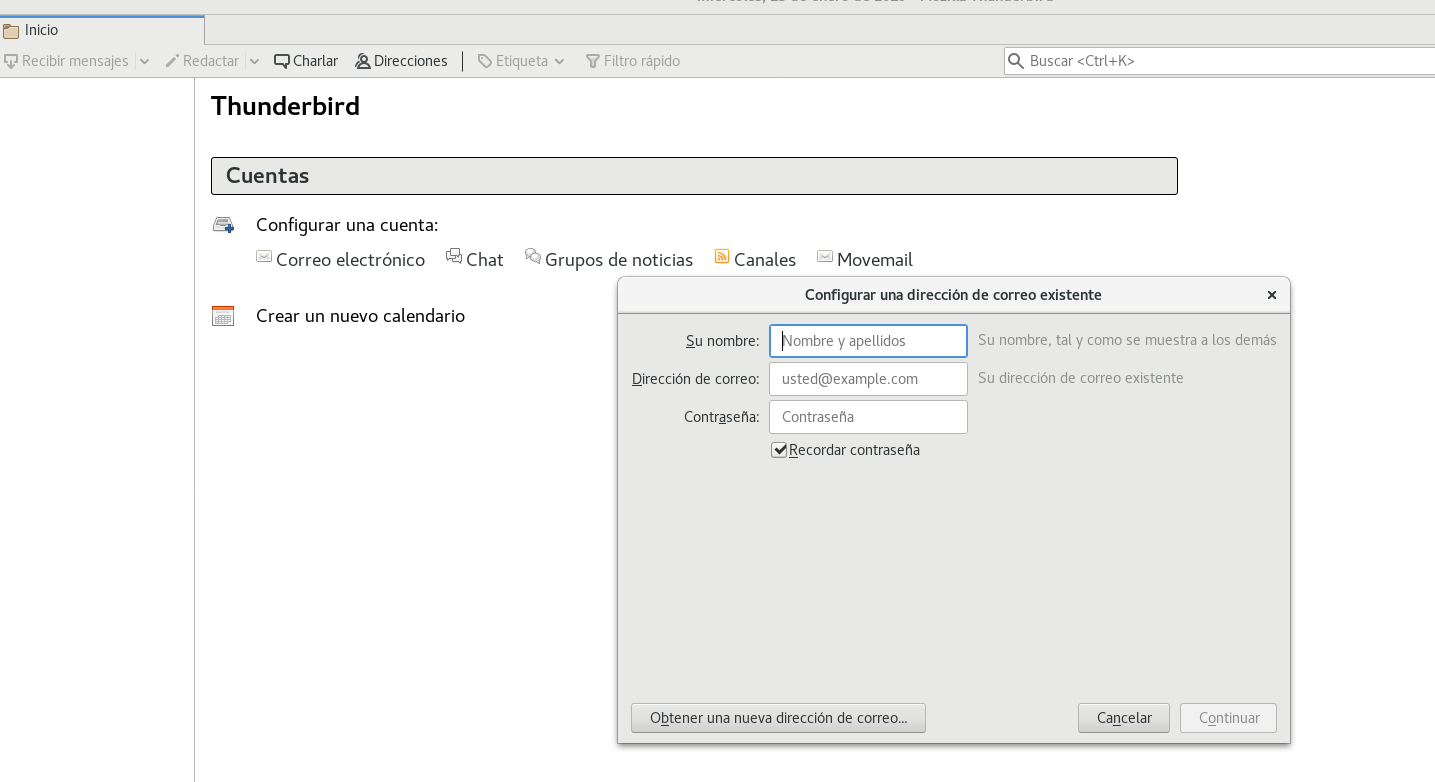Viewport: 1435px width, 782px height.
Task: Click the Etiqueta tag icon
Action: (485, 61)
